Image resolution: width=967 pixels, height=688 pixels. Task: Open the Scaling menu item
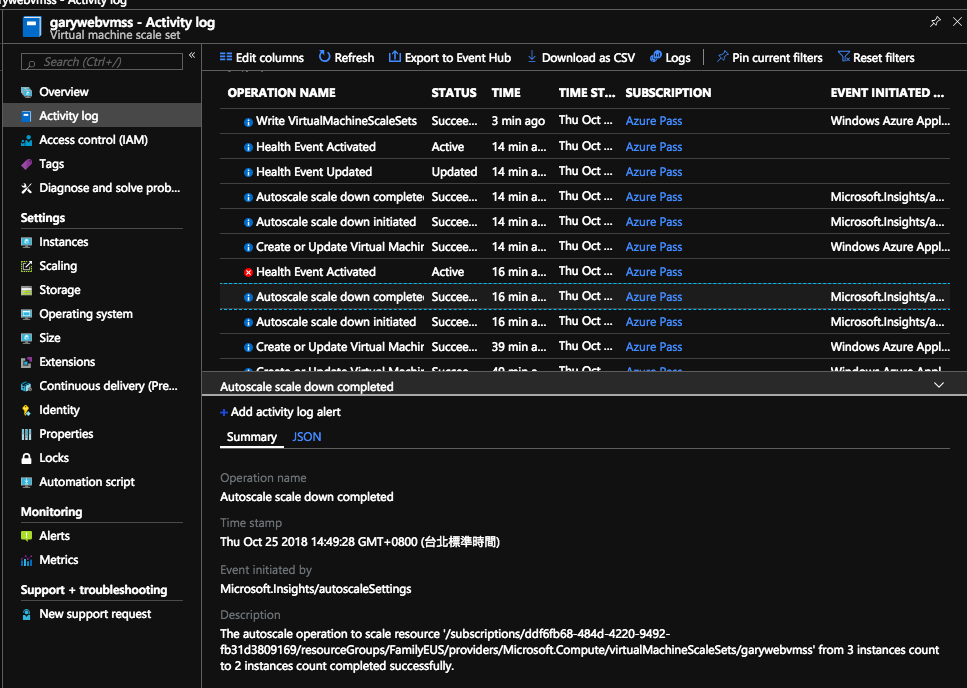tap(58, 266)
